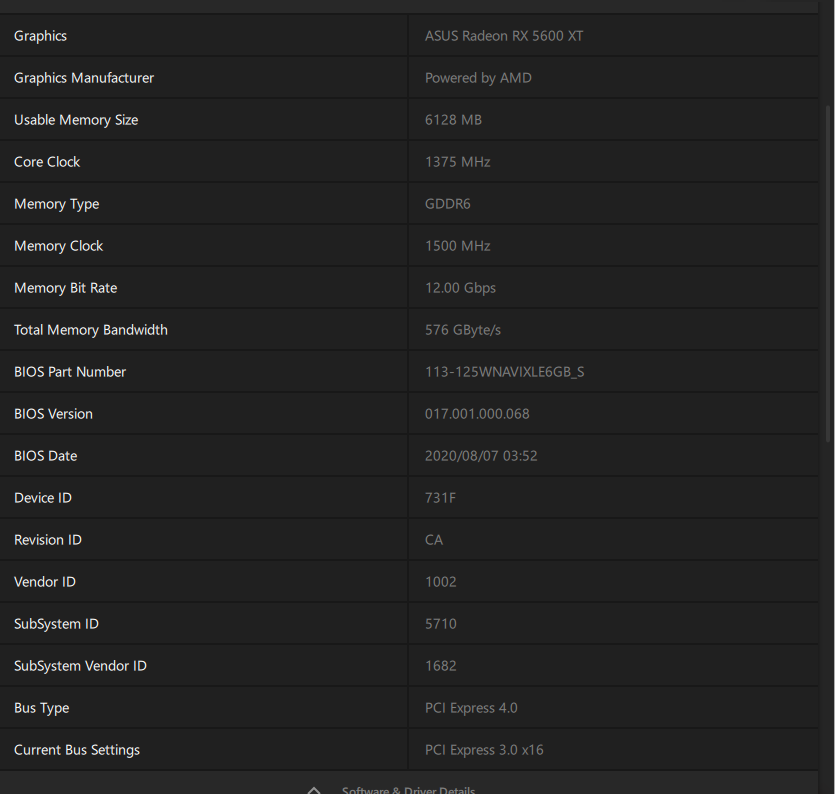Click the '113-125WNAVIXLE6GB_S' value

click(504, 372)
